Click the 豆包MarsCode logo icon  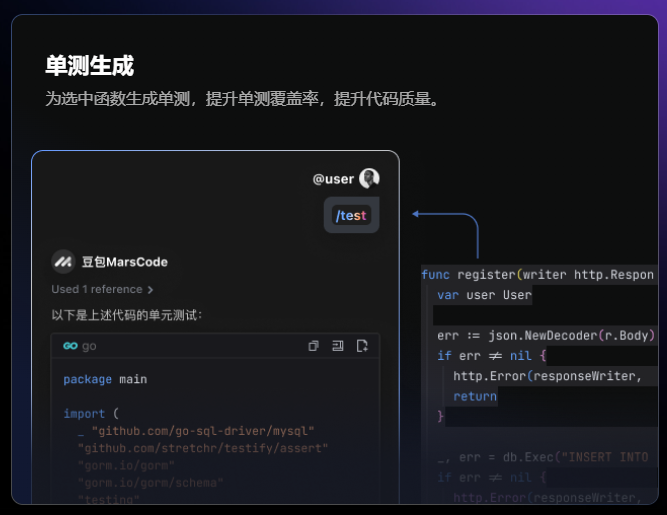coord(63,262)
